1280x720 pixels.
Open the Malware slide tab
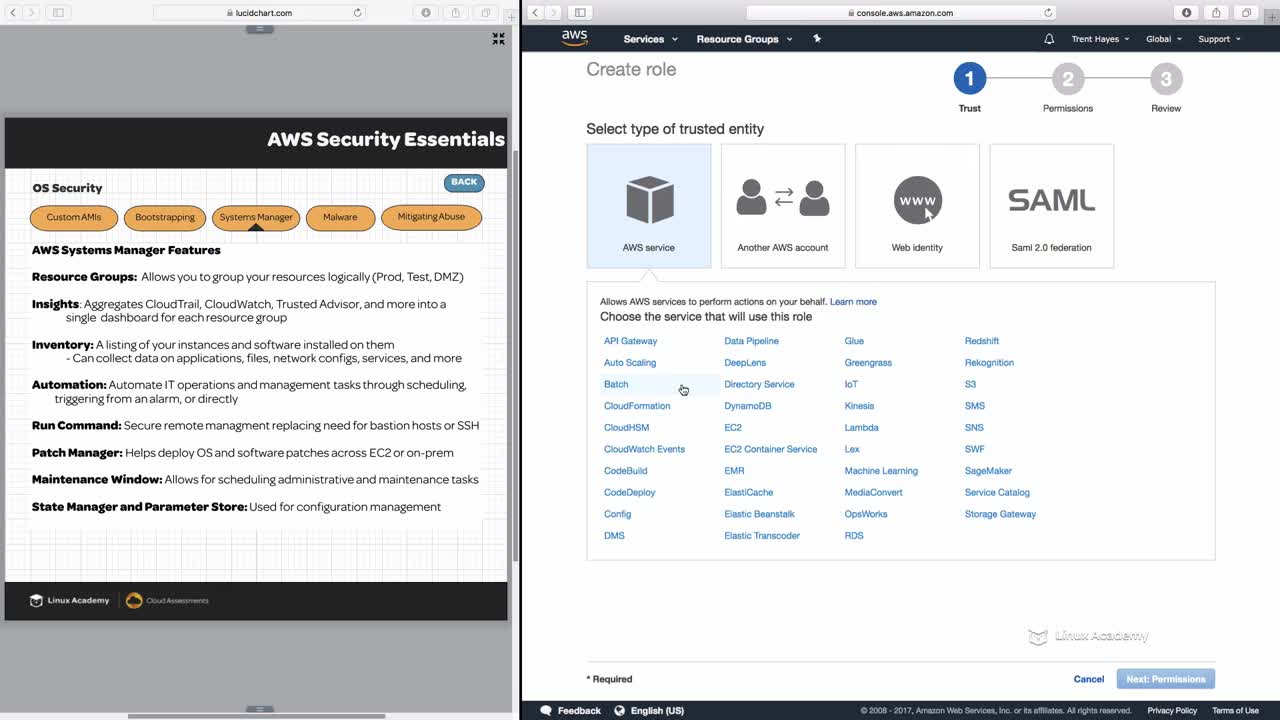[340, 217]
